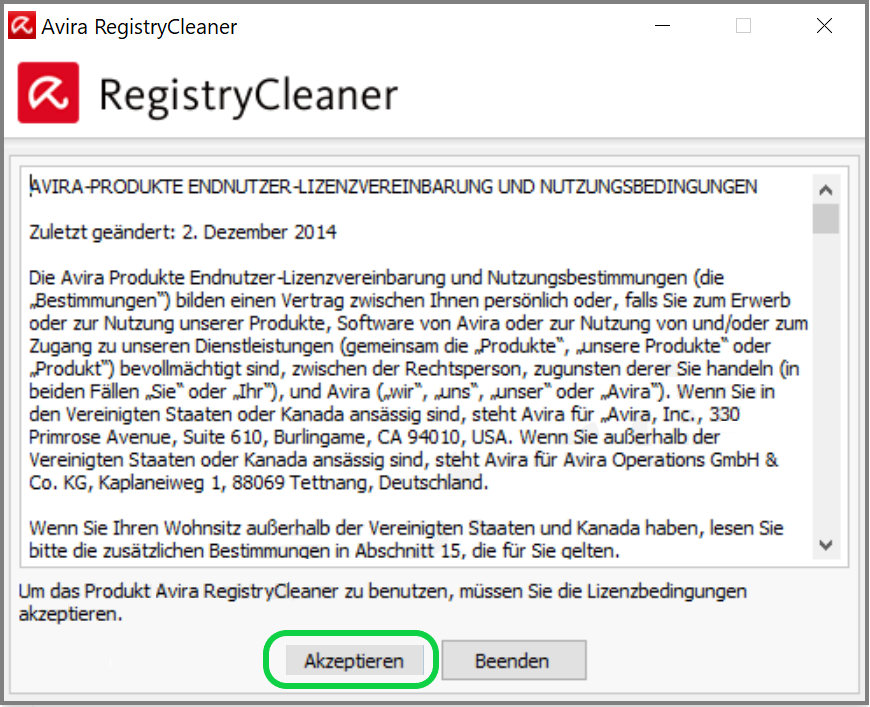Screen dimensions: 870x707
Task: Click the 'Avira RegistryCleaner' window title text
Action: 139,27
